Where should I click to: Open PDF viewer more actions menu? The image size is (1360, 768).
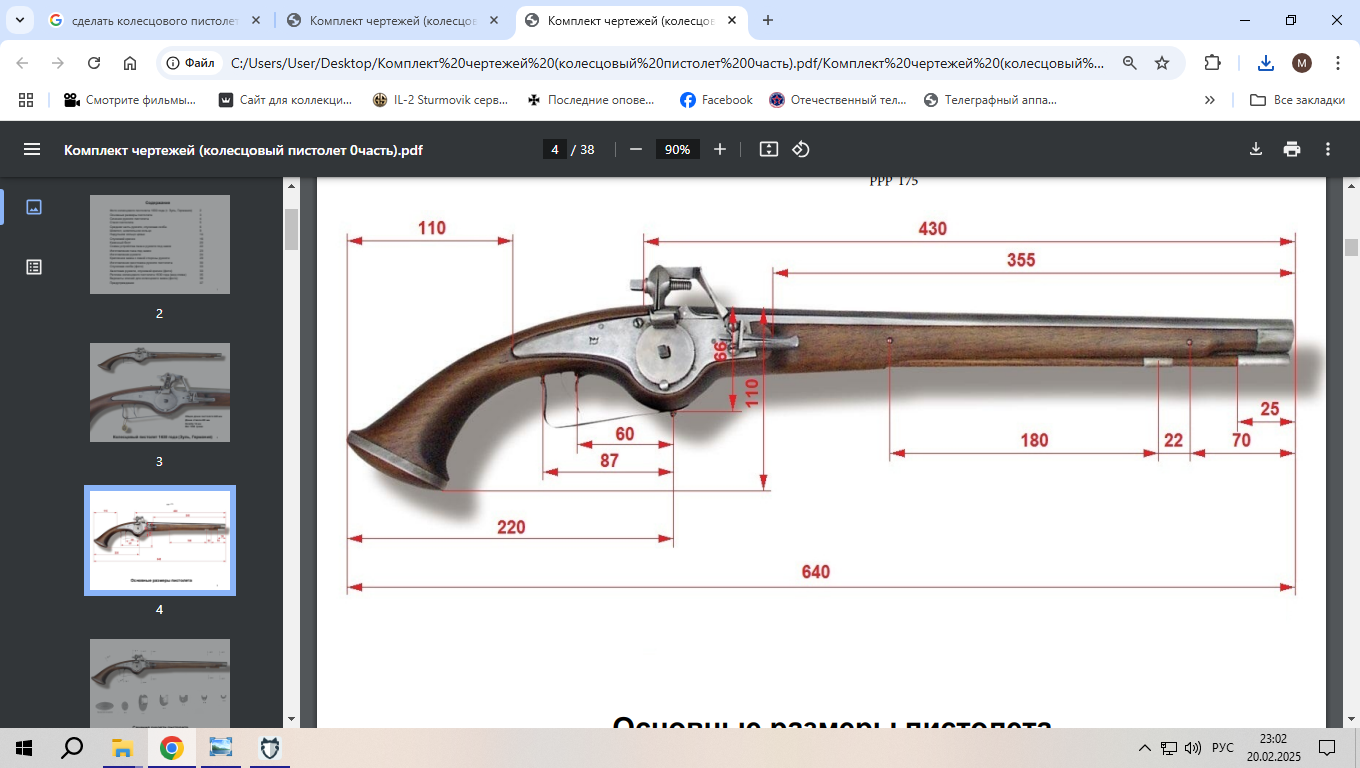(x=1328, y=149)
